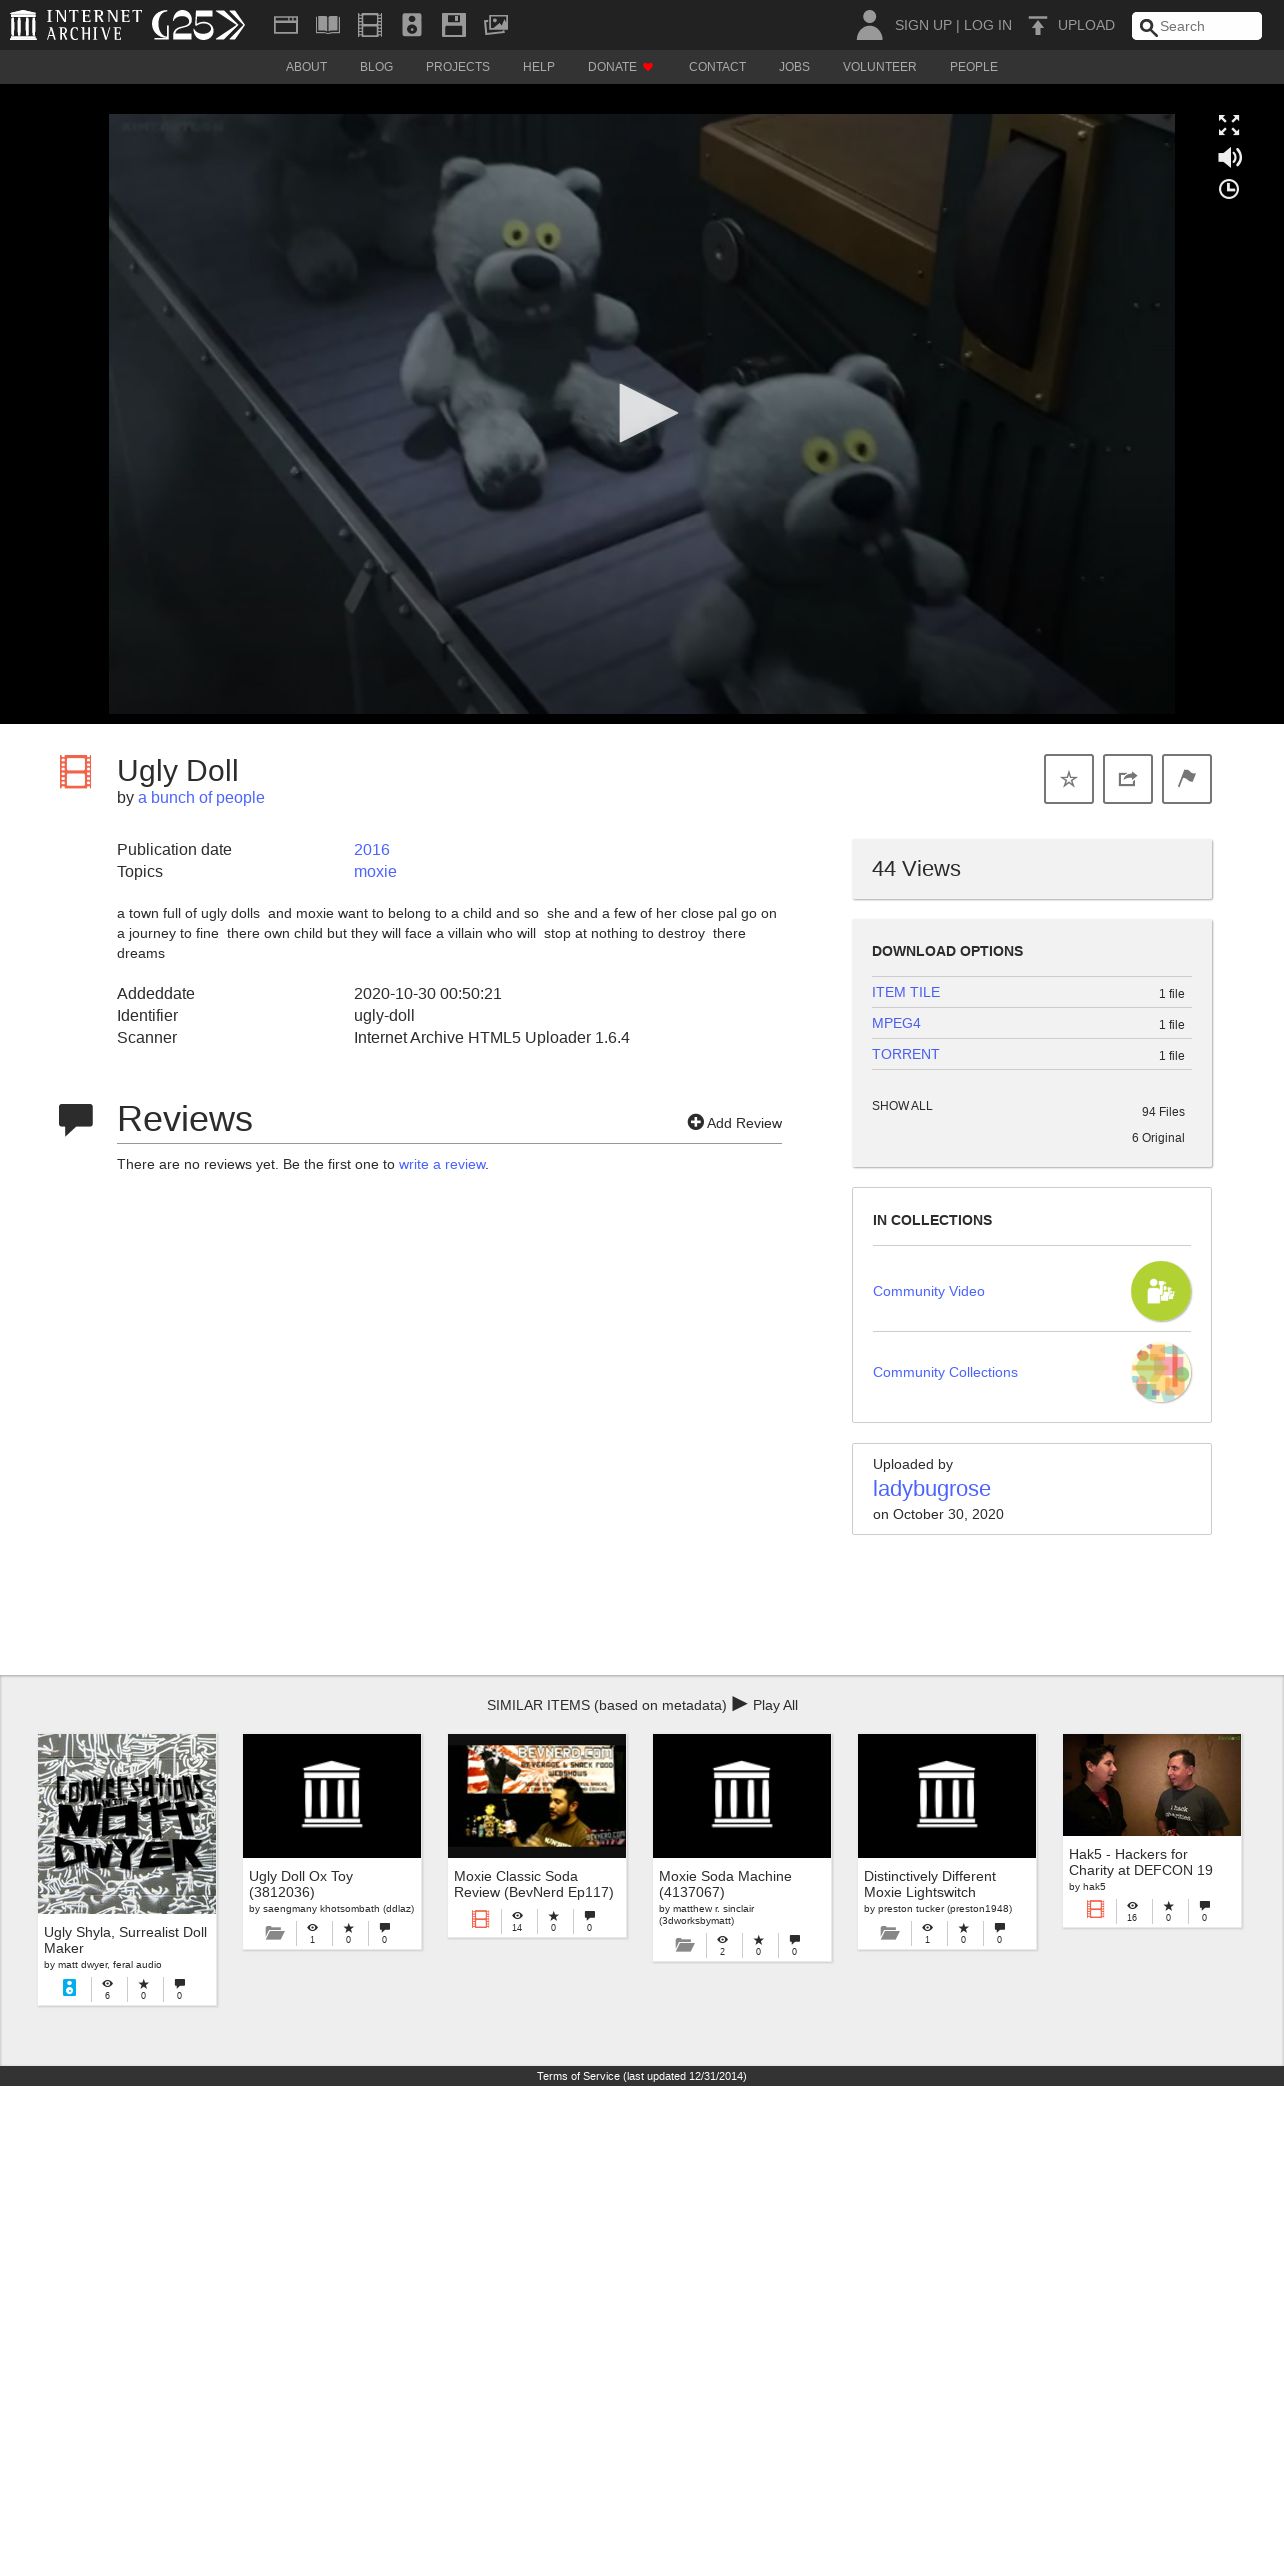Open the Hak5 Hackers for Charity thumbnail

1152,1785
